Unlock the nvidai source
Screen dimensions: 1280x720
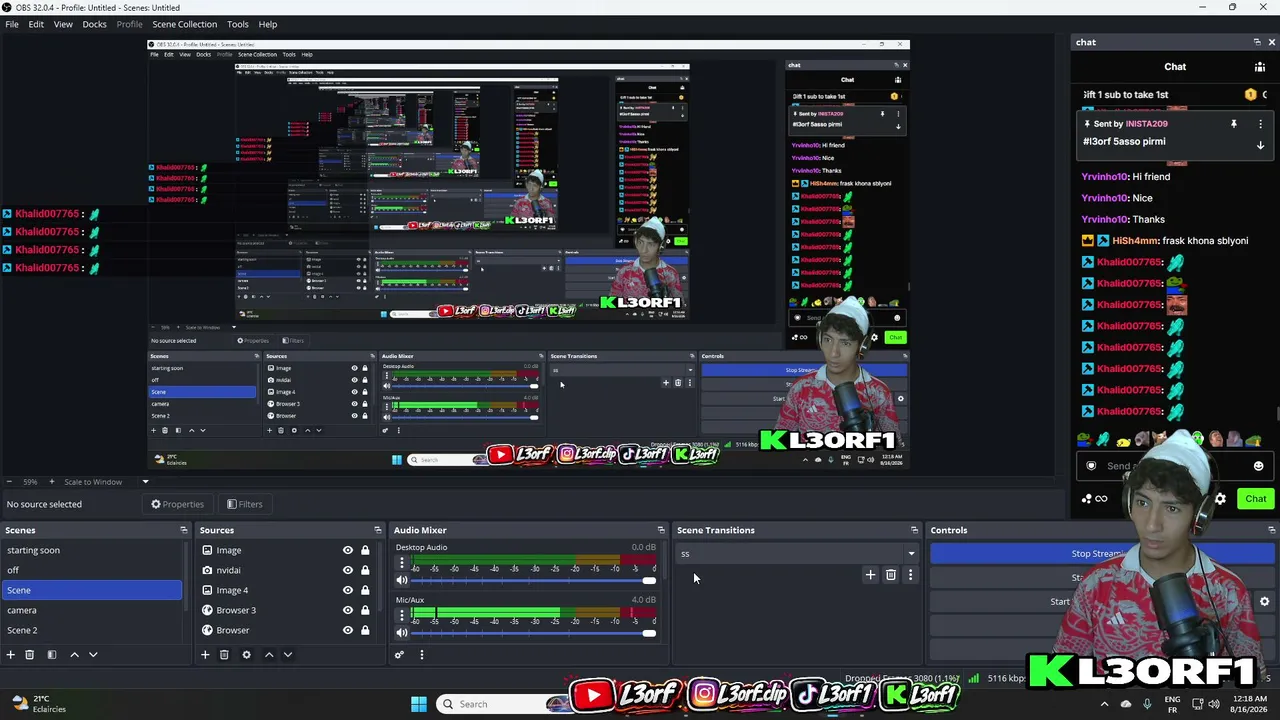[365, 570]
